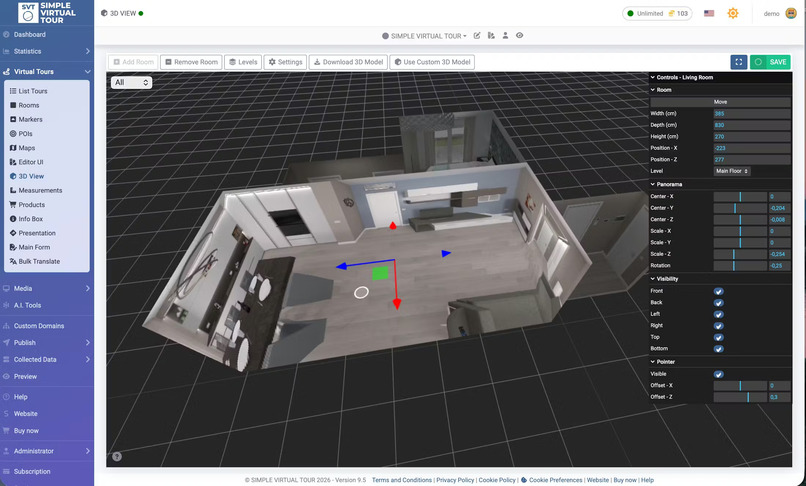The height and width of the screenshot is (486, 806).
Task: Toggle Left wall visibility checkbox
Action: pos(719,314)
